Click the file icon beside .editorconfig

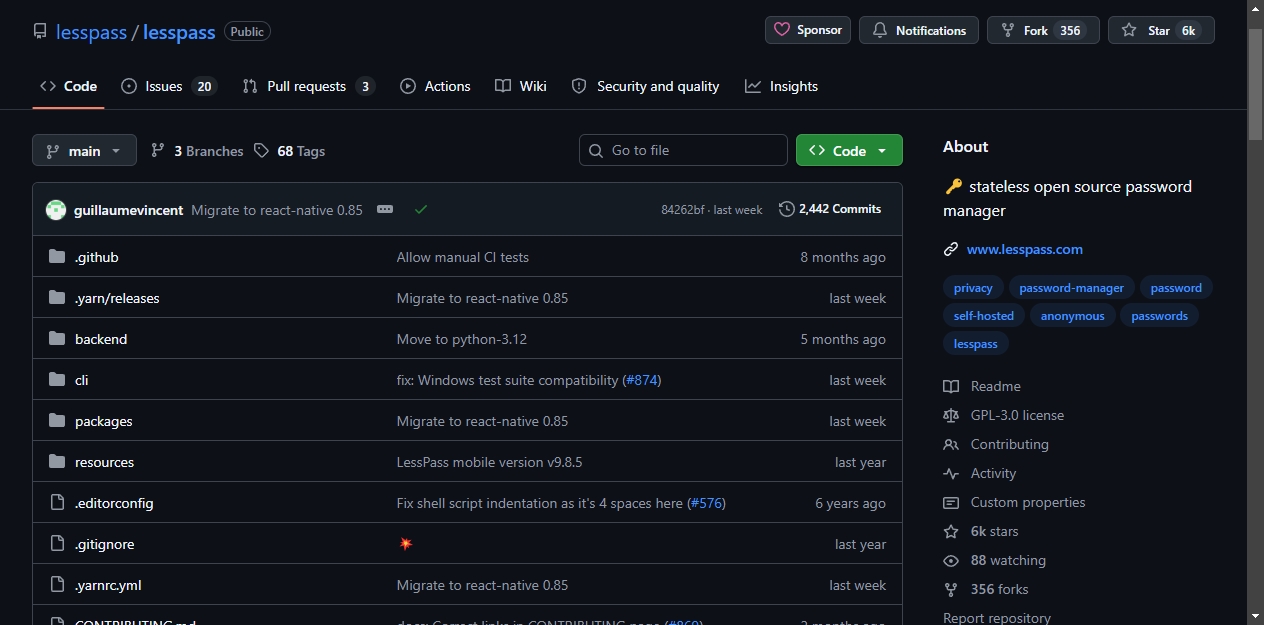click(57, 503)
